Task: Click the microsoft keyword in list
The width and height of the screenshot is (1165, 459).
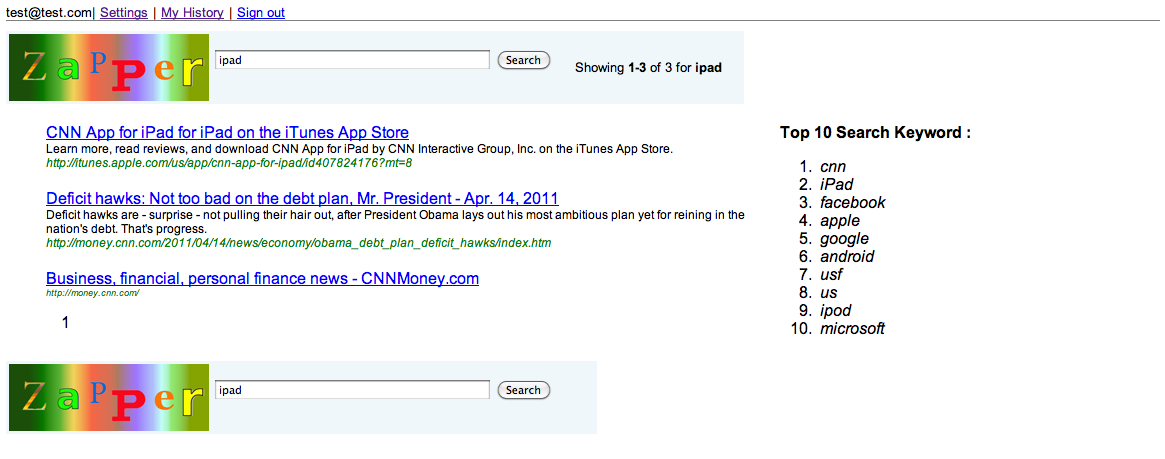Action: [852, 329]
